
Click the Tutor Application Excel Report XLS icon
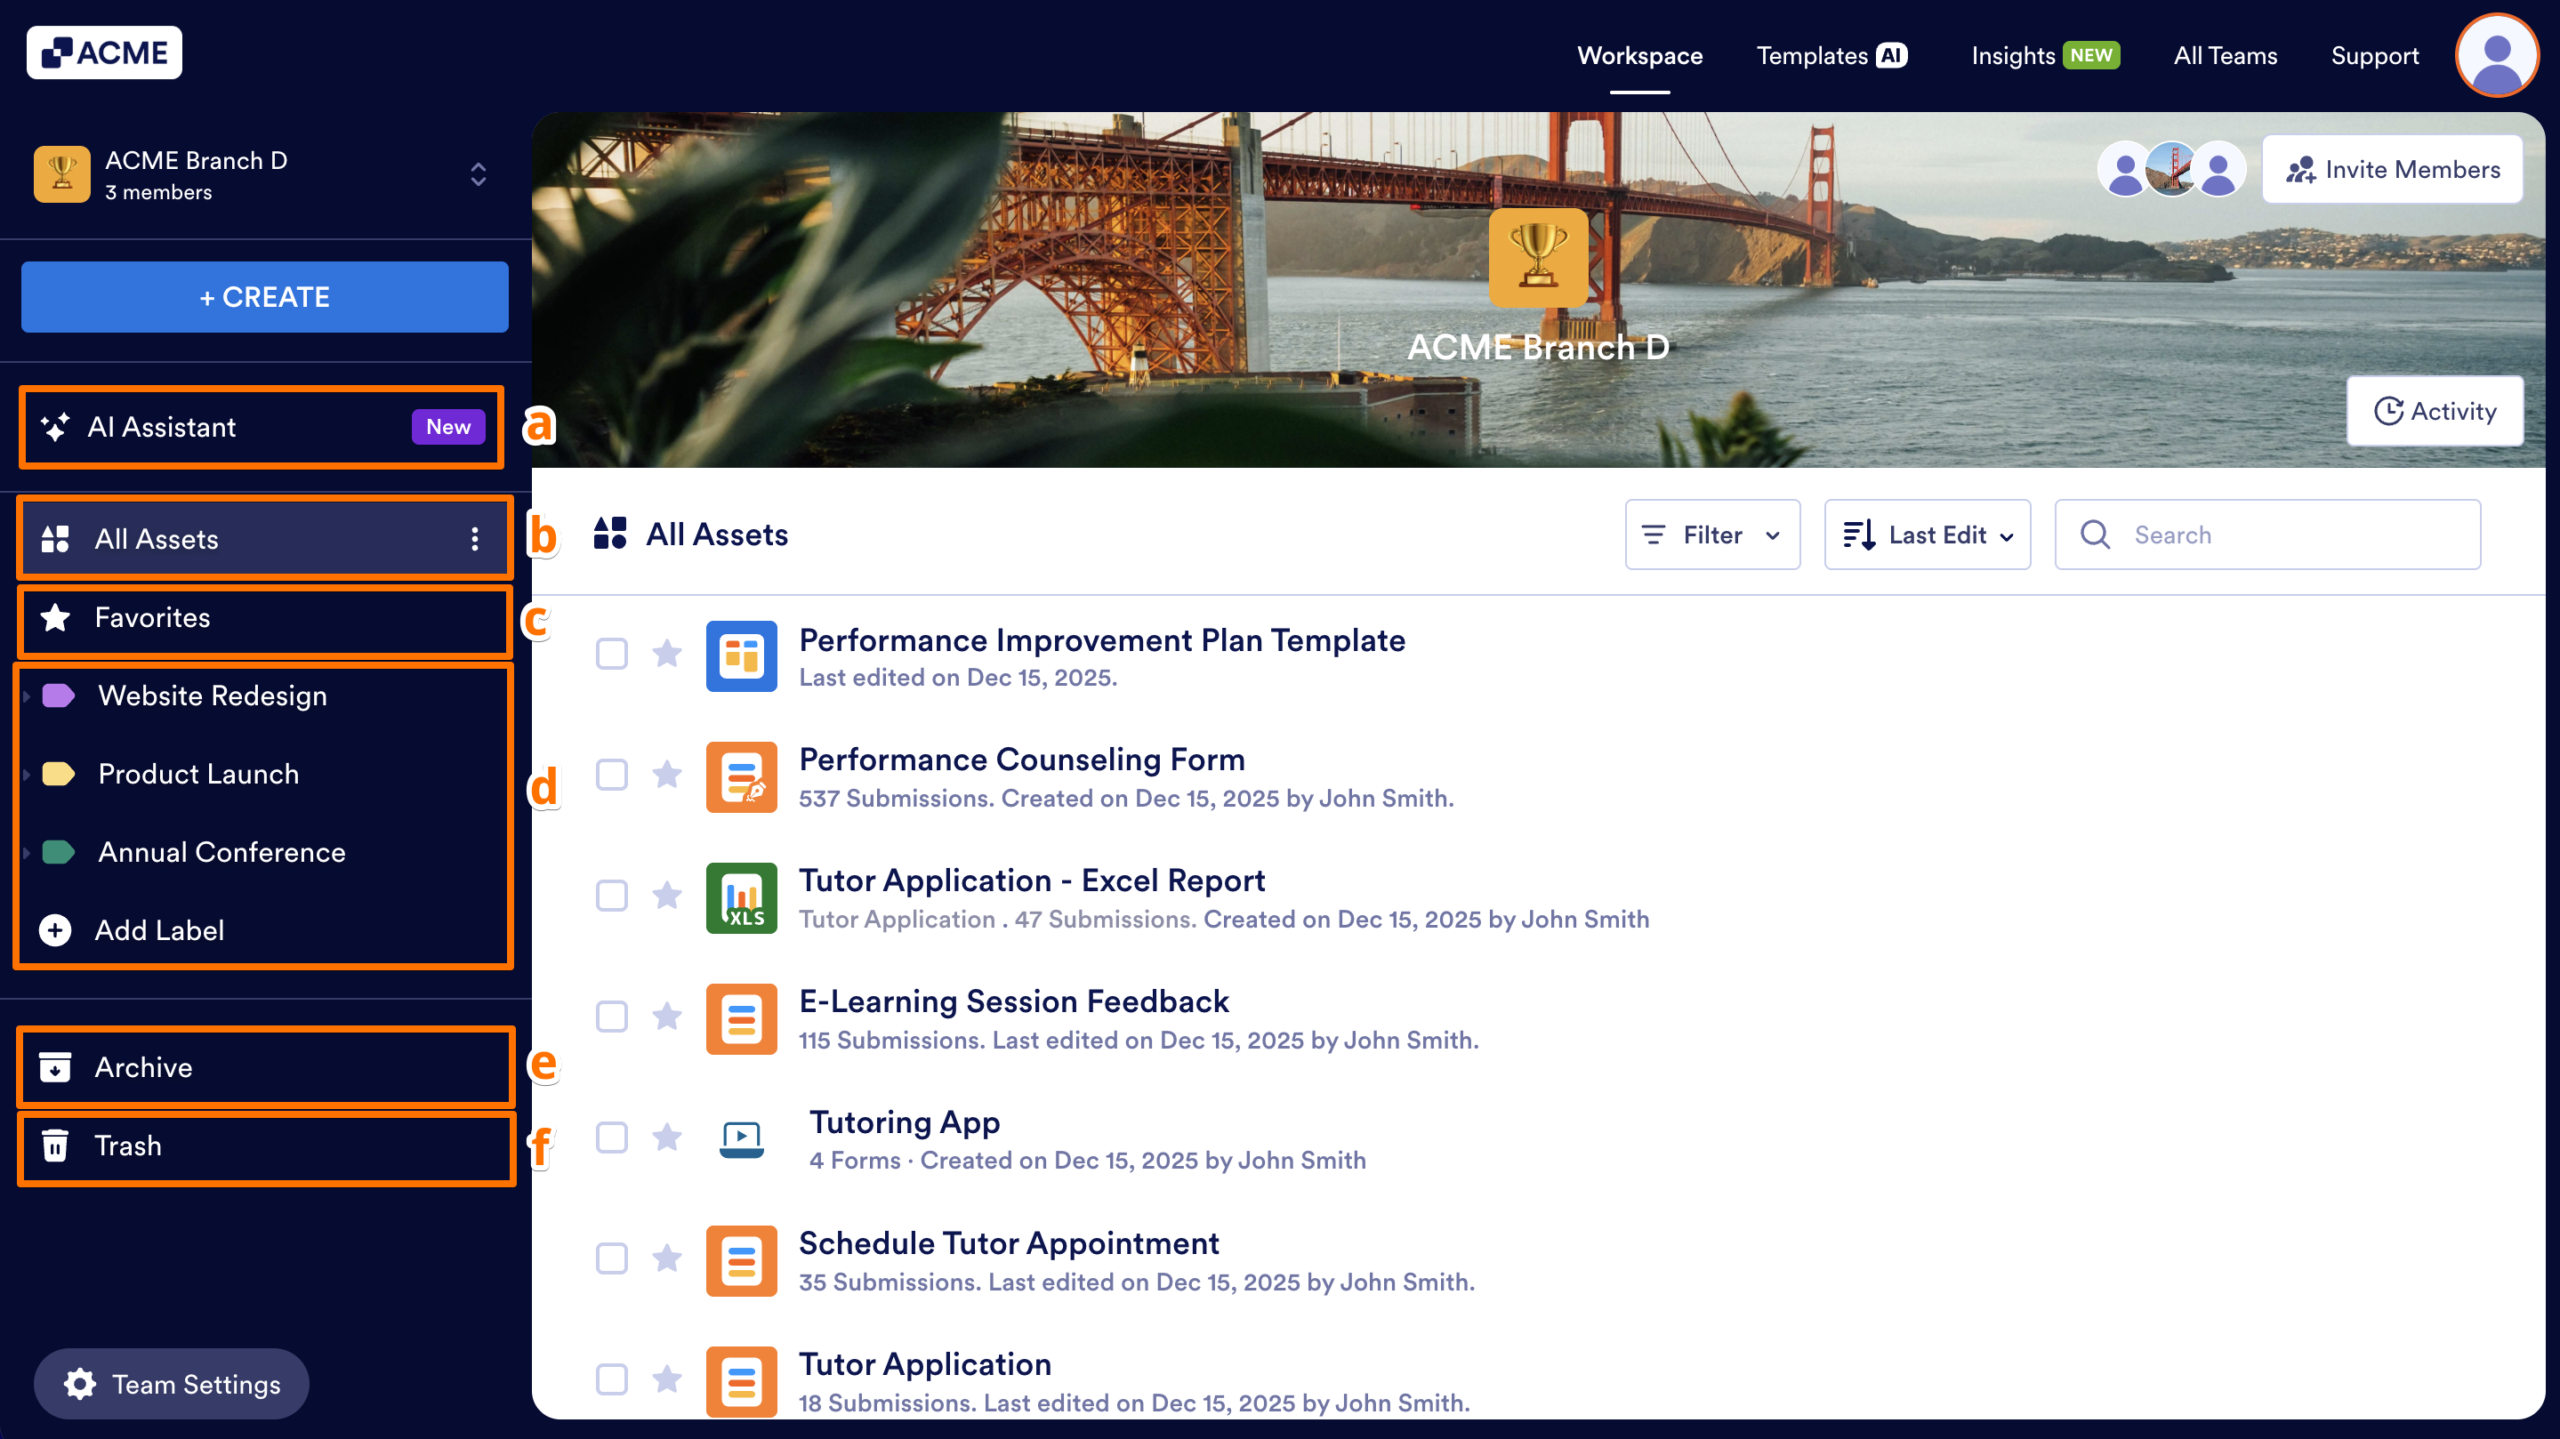click(x=741, y=898)
